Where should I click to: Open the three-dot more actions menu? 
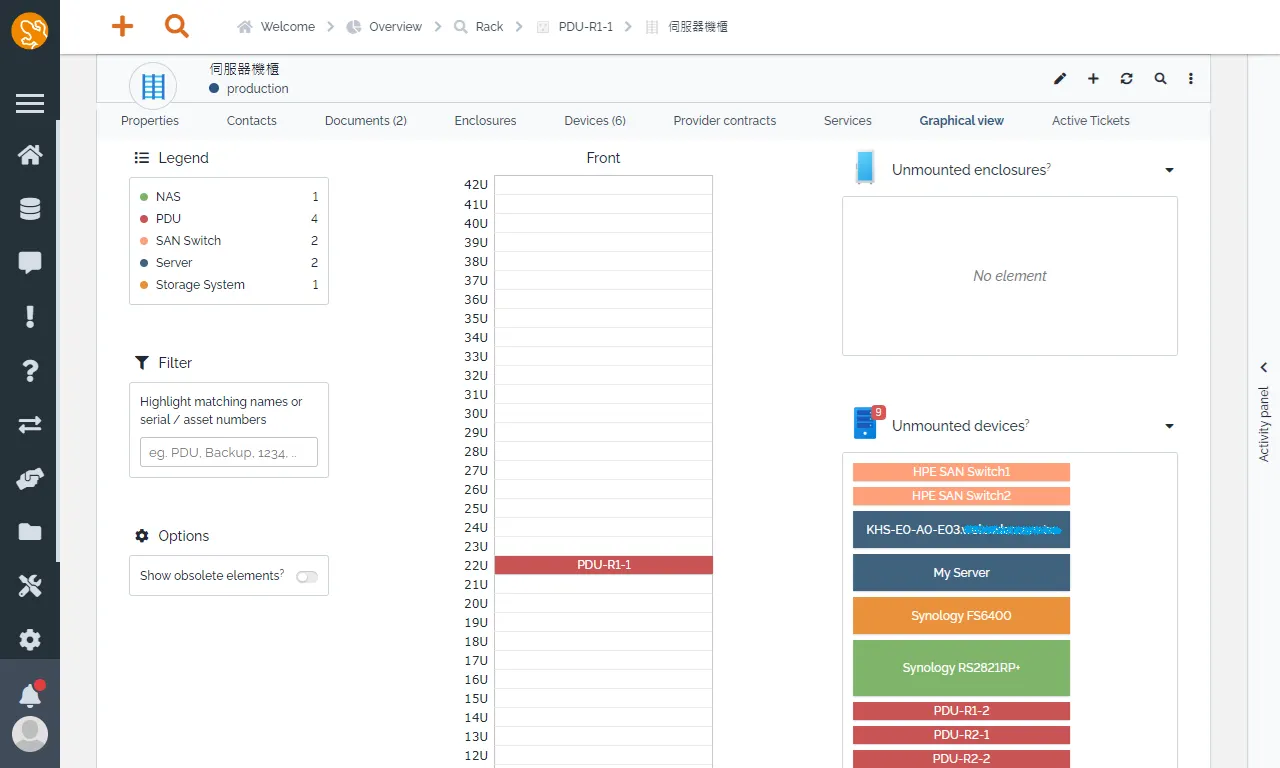pyautogui.click(x=1191, y=79)
